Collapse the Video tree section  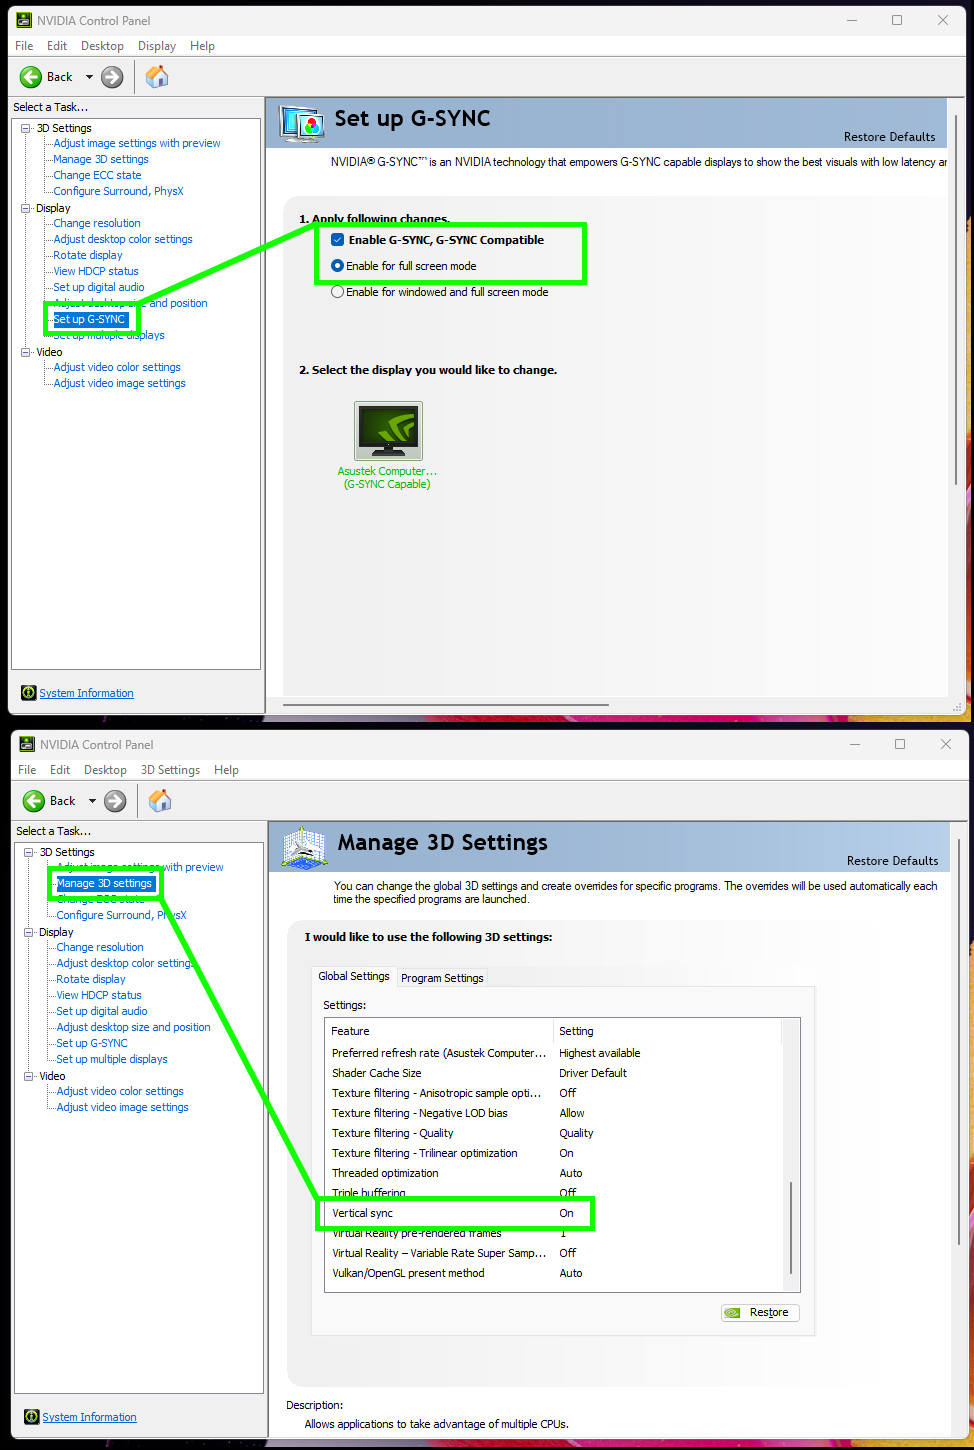[x=24, y=351]
